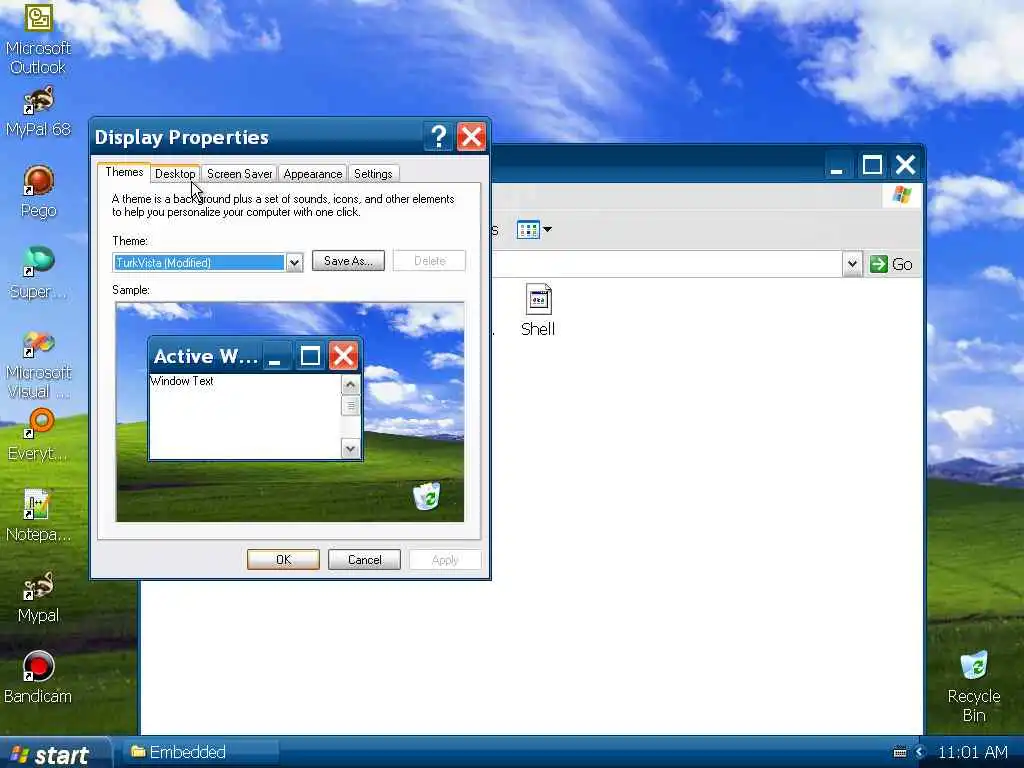1024x768 pixels.
Task: Click Cancel in Display Properties
Action: [364, 560]
